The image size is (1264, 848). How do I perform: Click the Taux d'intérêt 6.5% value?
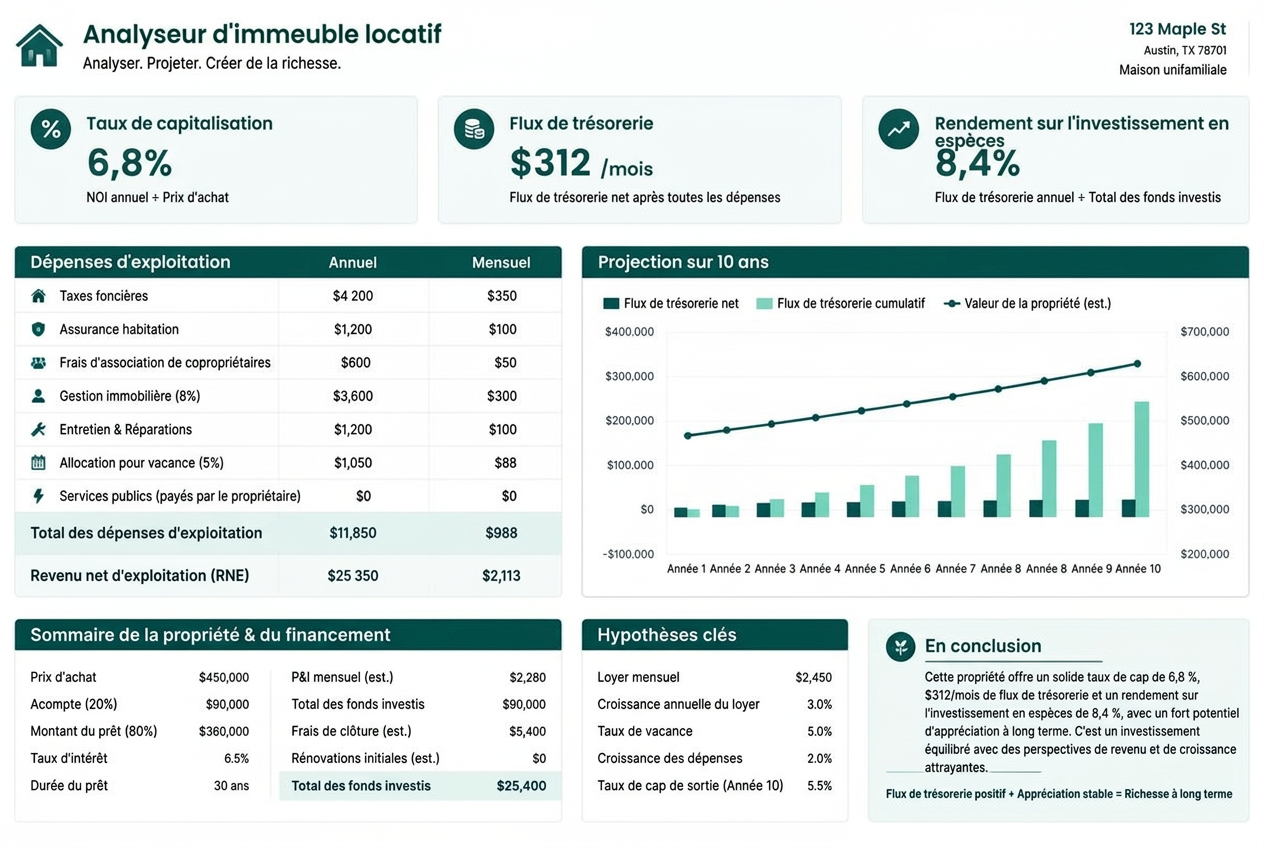(x=237, y=758)
